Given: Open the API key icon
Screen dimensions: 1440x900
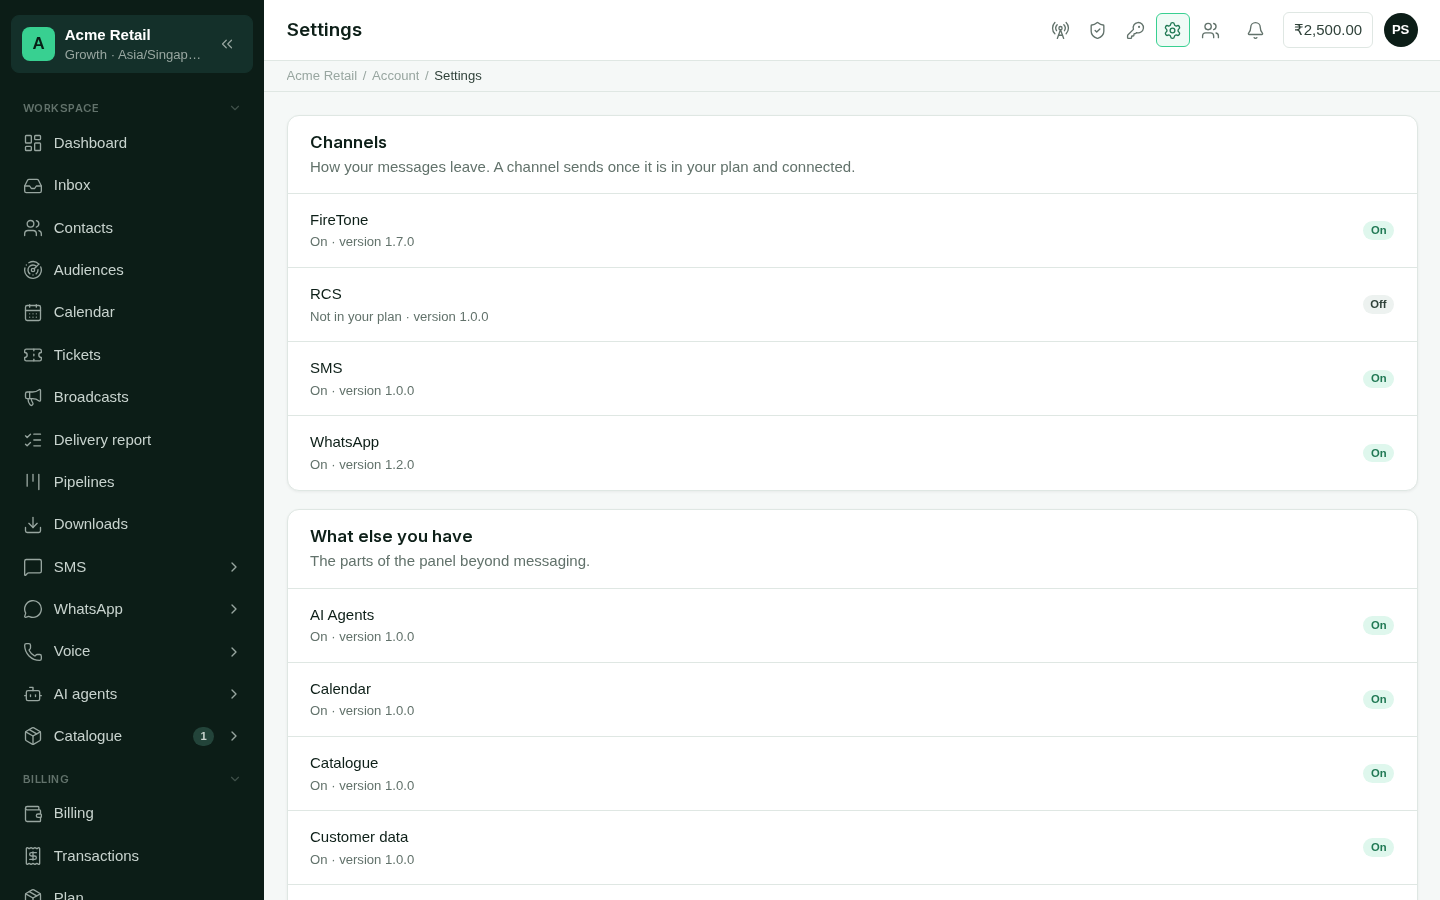Looking at the screenshot, I should point(1135,30).
